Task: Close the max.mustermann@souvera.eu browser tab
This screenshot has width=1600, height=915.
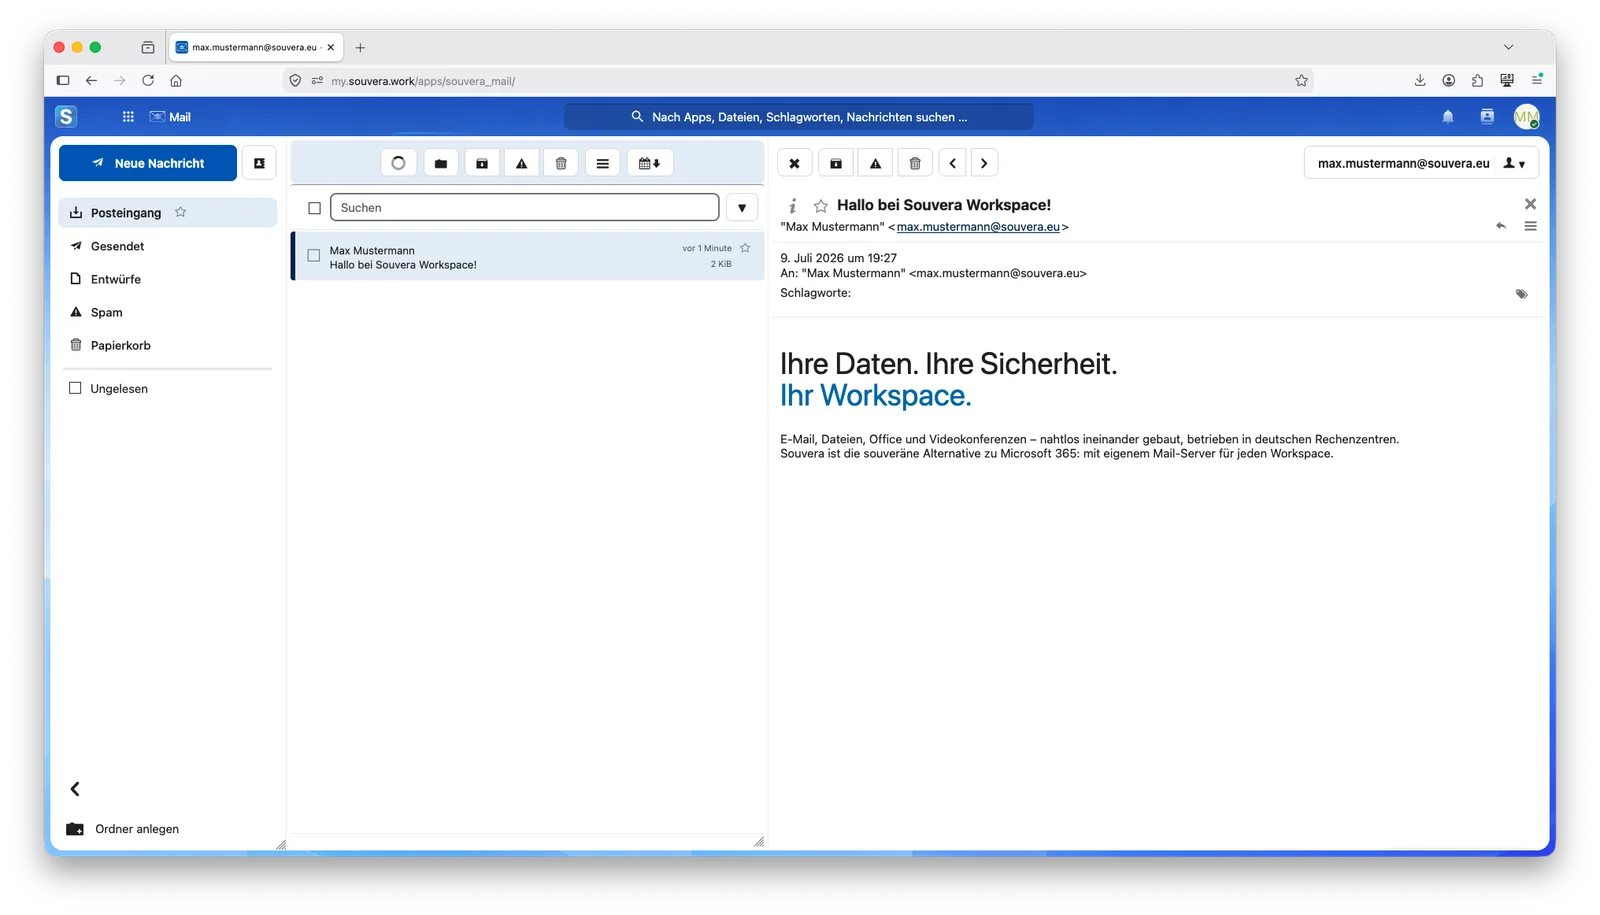Action: [x=331, y=47]
